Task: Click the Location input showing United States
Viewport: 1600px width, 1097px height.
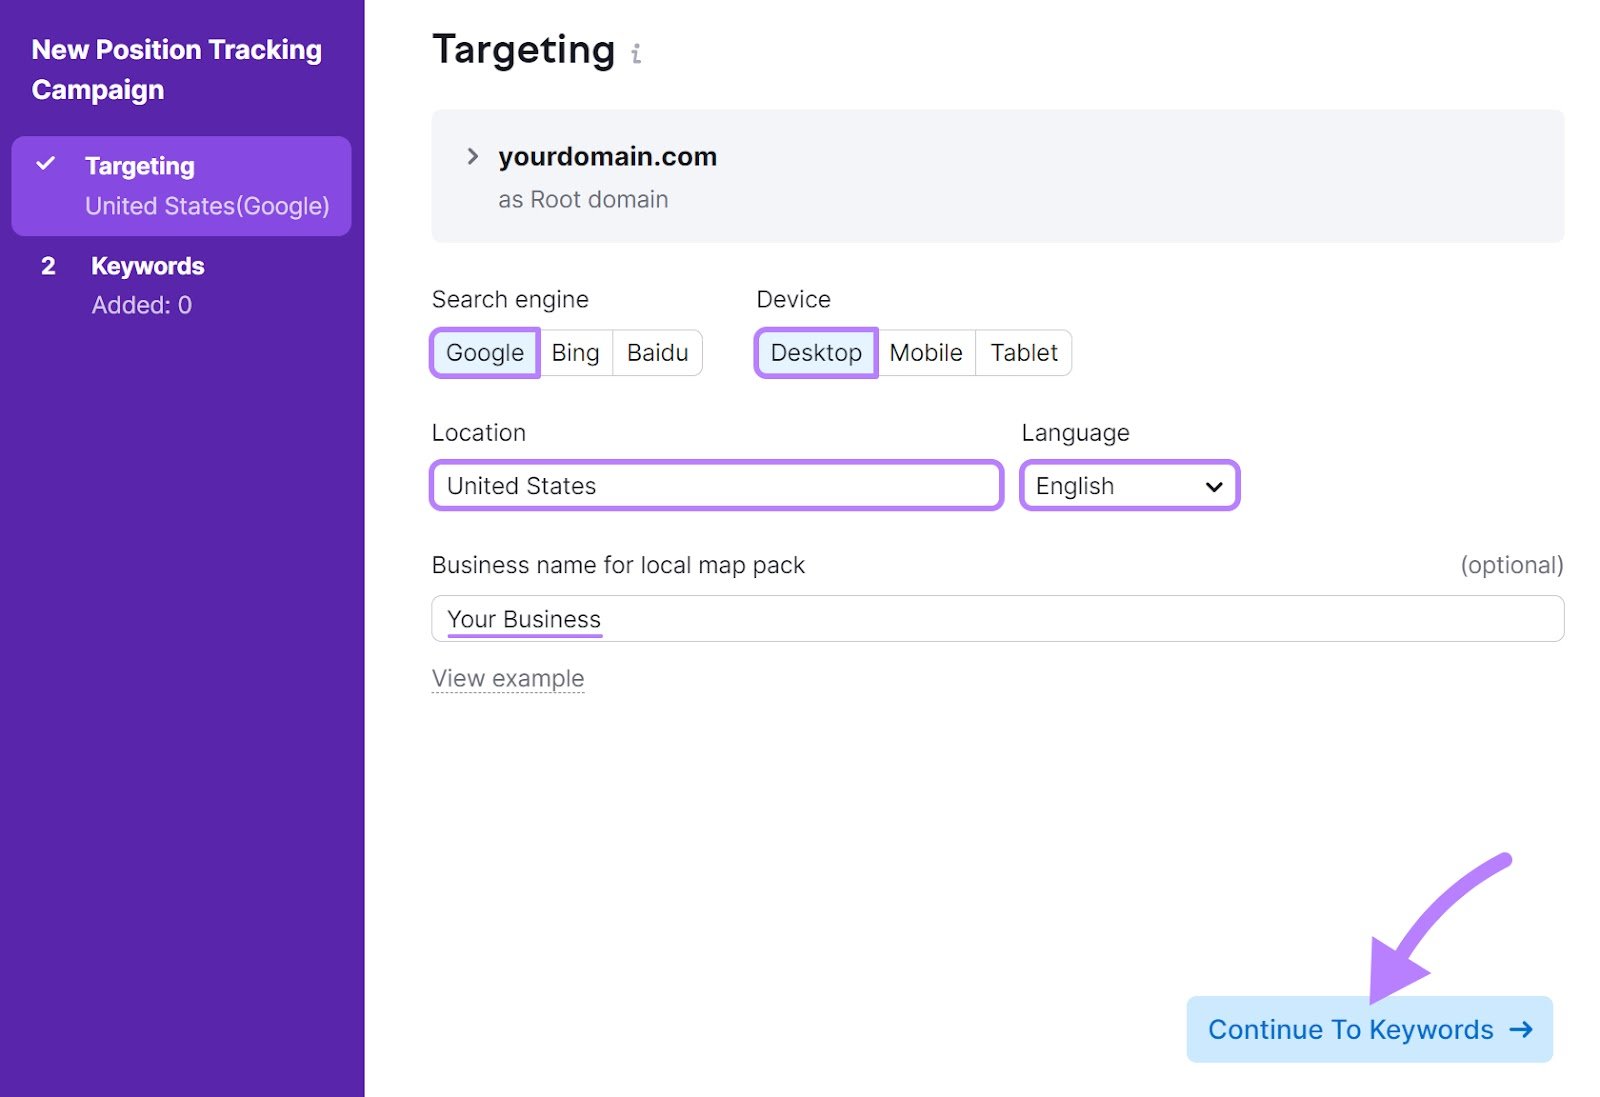Action: [715, 486]
